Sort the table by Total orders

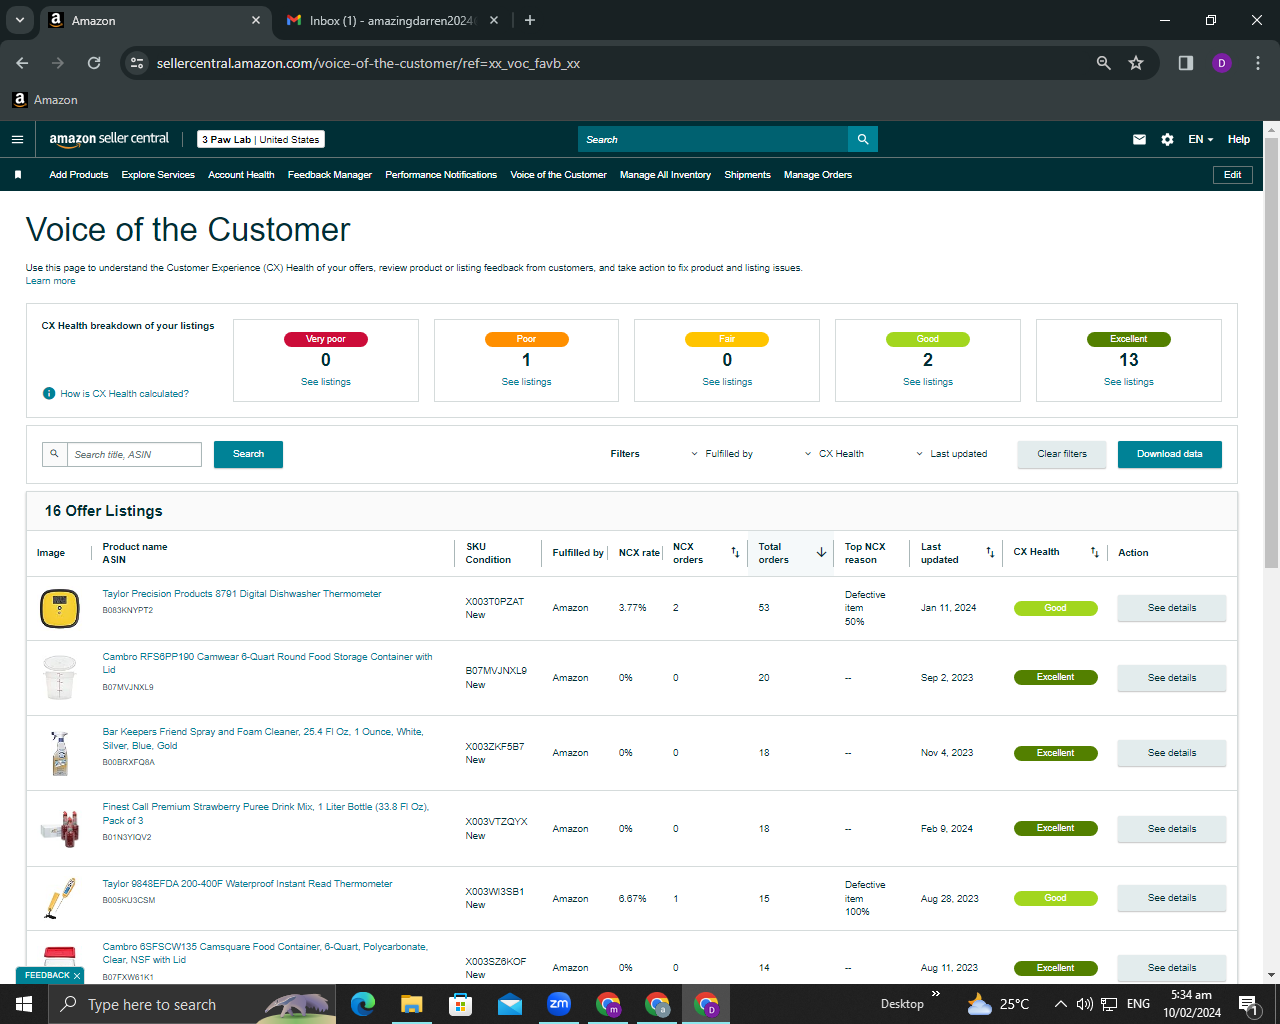(x=822, y=552)
